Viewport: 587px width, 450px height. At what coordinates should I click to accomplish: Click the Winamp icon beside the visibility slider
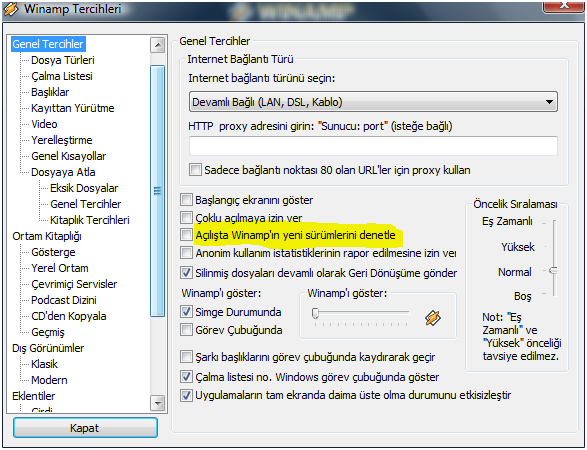433,318
